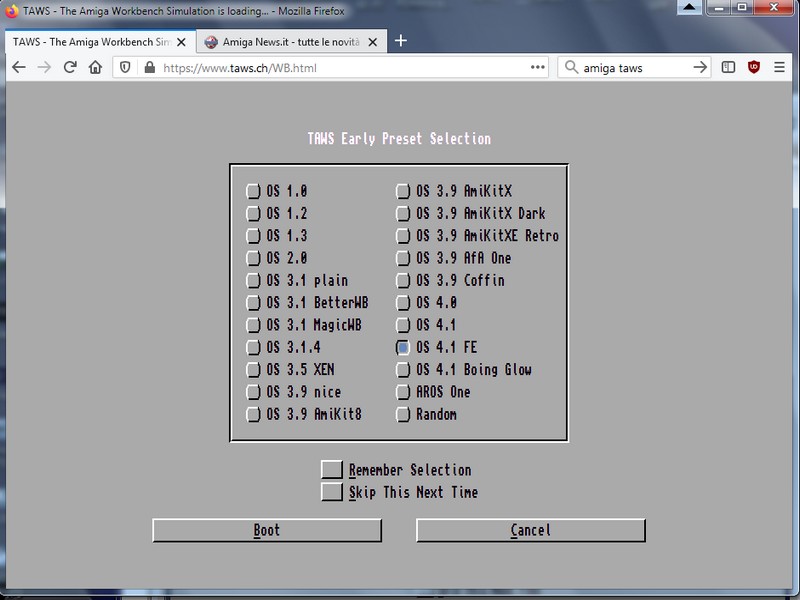The height and width of the screenshot is (600, 800).
Task: Run the search with the arrow button
Action: point(700,68)
